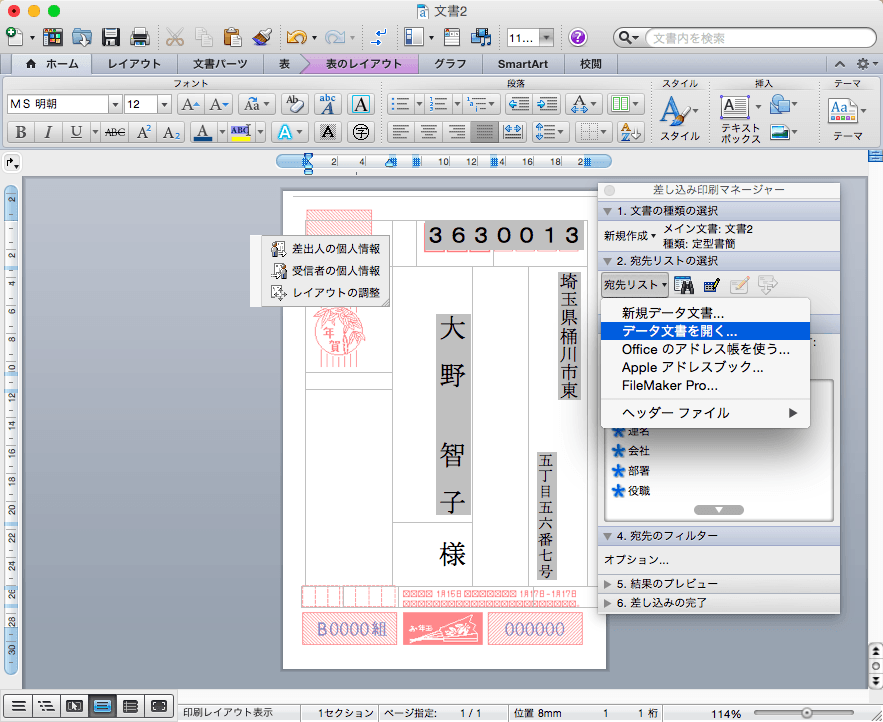Click the Format Painter brush icon
883x722 pixels.
pyautogui.click(x=262, y=37)
